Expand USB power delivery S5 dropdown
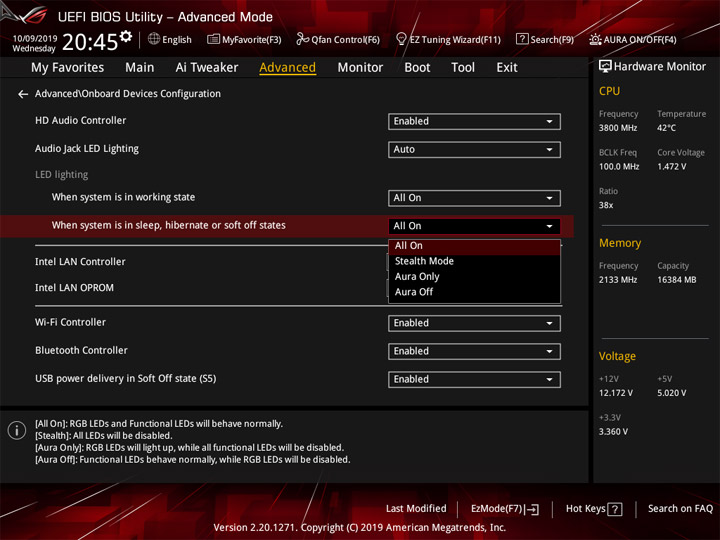This screenshot has height=540, width=720. click(x=474, y=379)
